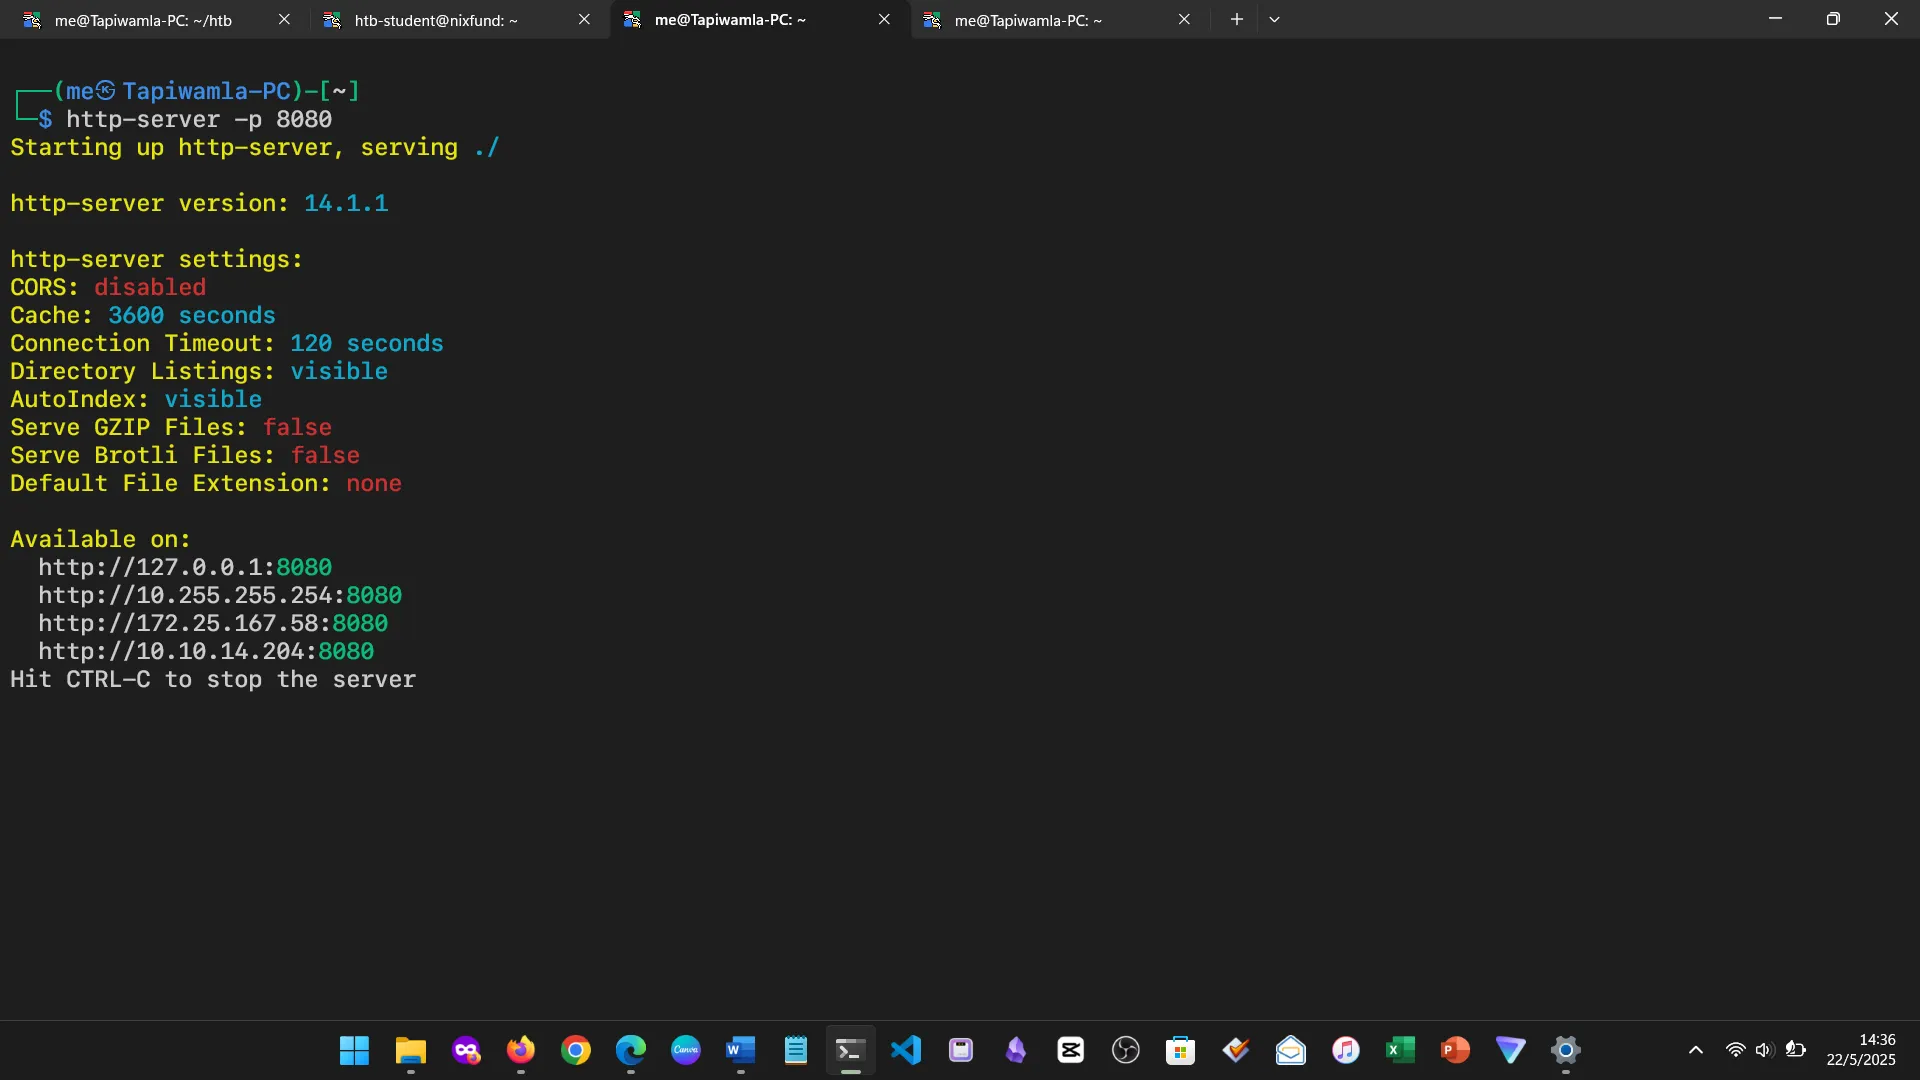Screen dimensions: 1920x1080
Task: Start Firefox from the taskbar
Action: click(521, 1050)
